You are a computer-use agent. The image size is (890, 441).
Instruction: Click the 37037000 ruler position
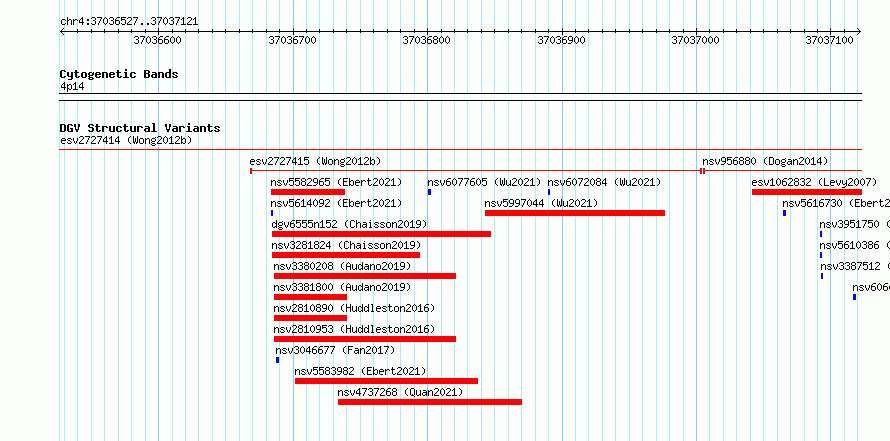696,40
